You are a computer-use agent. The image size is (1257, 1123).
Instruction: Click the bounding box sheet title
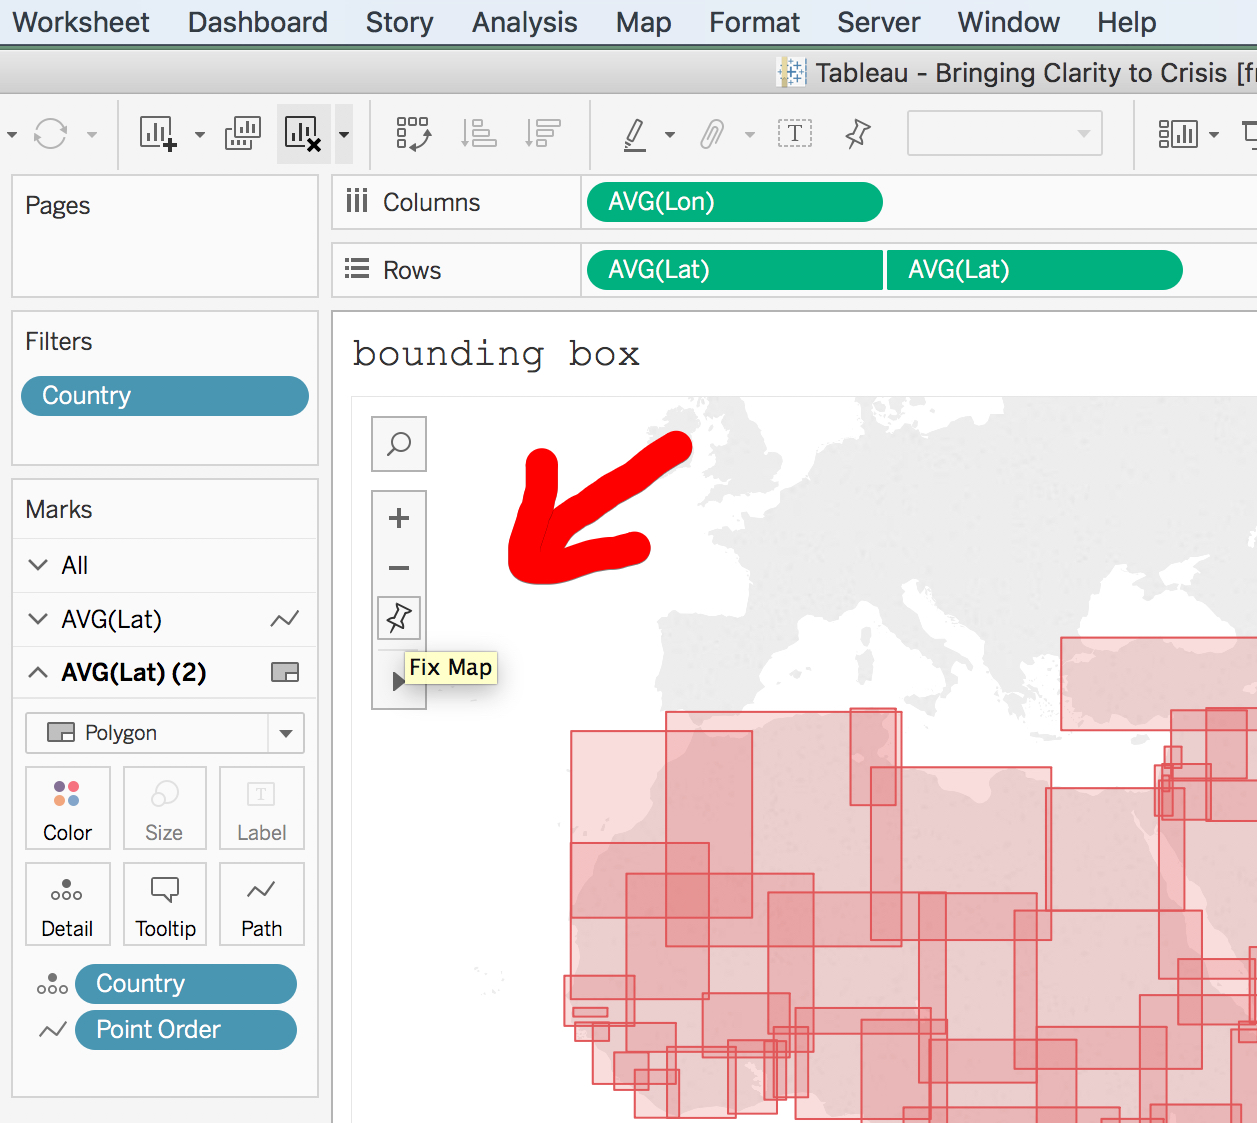tap(496, 354)
